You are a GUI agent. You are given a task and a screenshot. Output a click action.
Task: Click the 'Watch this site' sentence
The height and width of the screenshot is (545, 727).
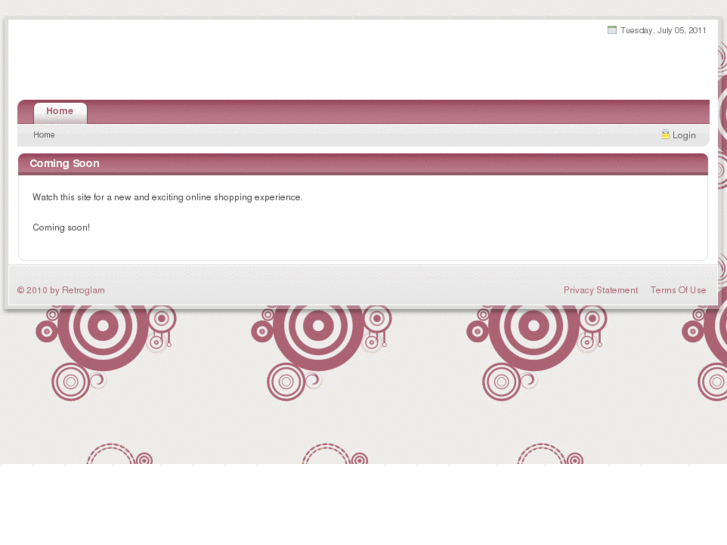(x=167, y=198)
